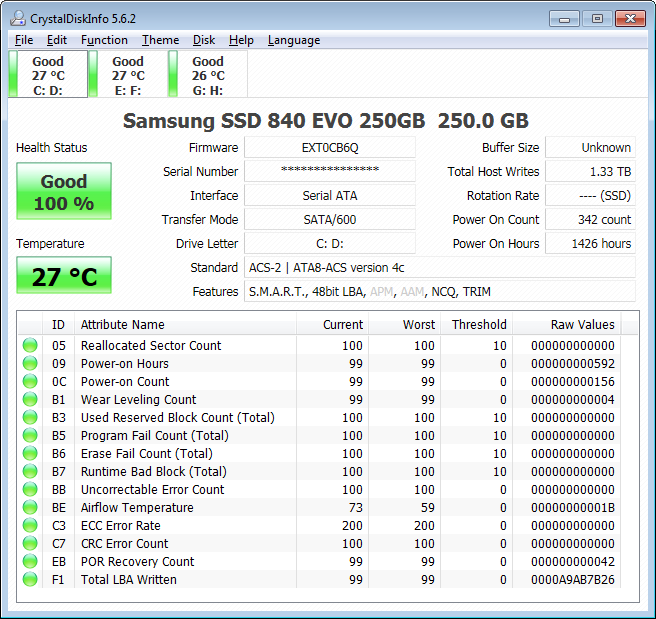Screen dimensions: 656x619
Task: Click the Health Status label
Action: (x=51, y=147)
